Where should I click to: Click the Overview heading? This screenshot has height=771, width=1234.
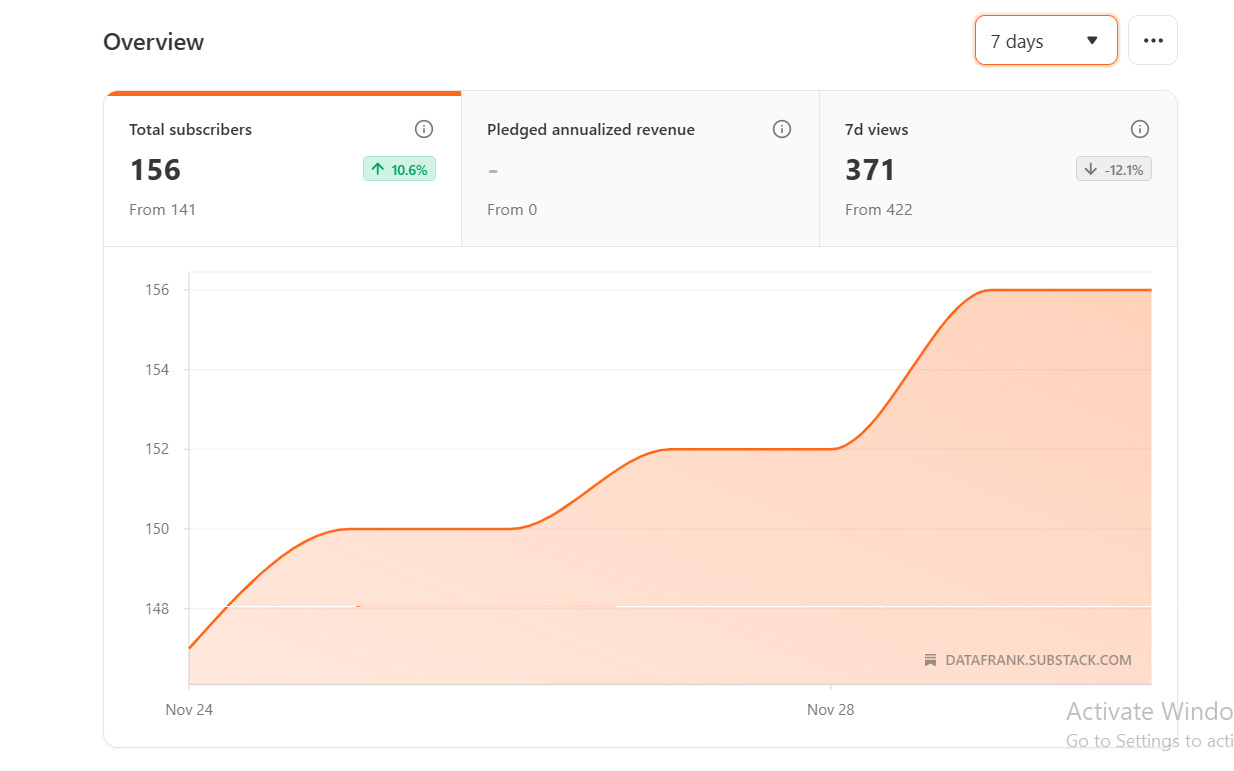coord(154,42)
